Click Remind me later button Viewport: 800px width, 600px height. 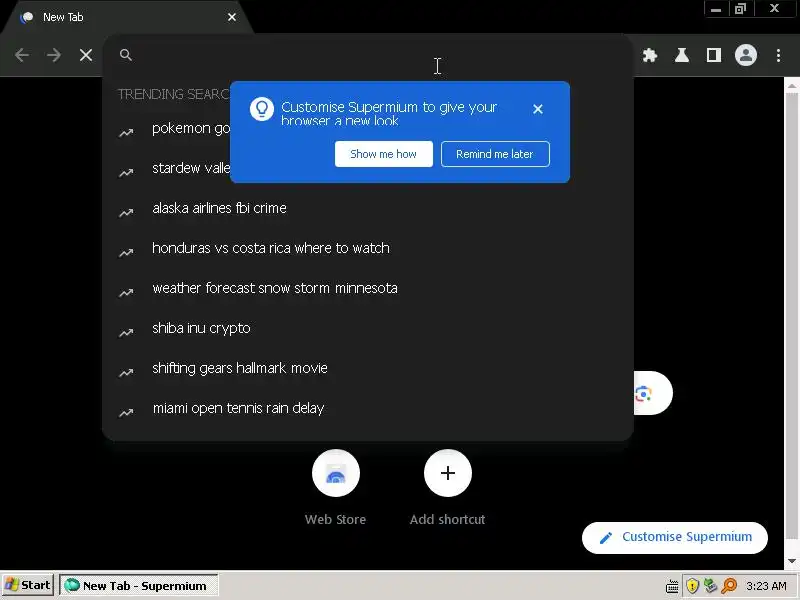[x=495, y=154]
